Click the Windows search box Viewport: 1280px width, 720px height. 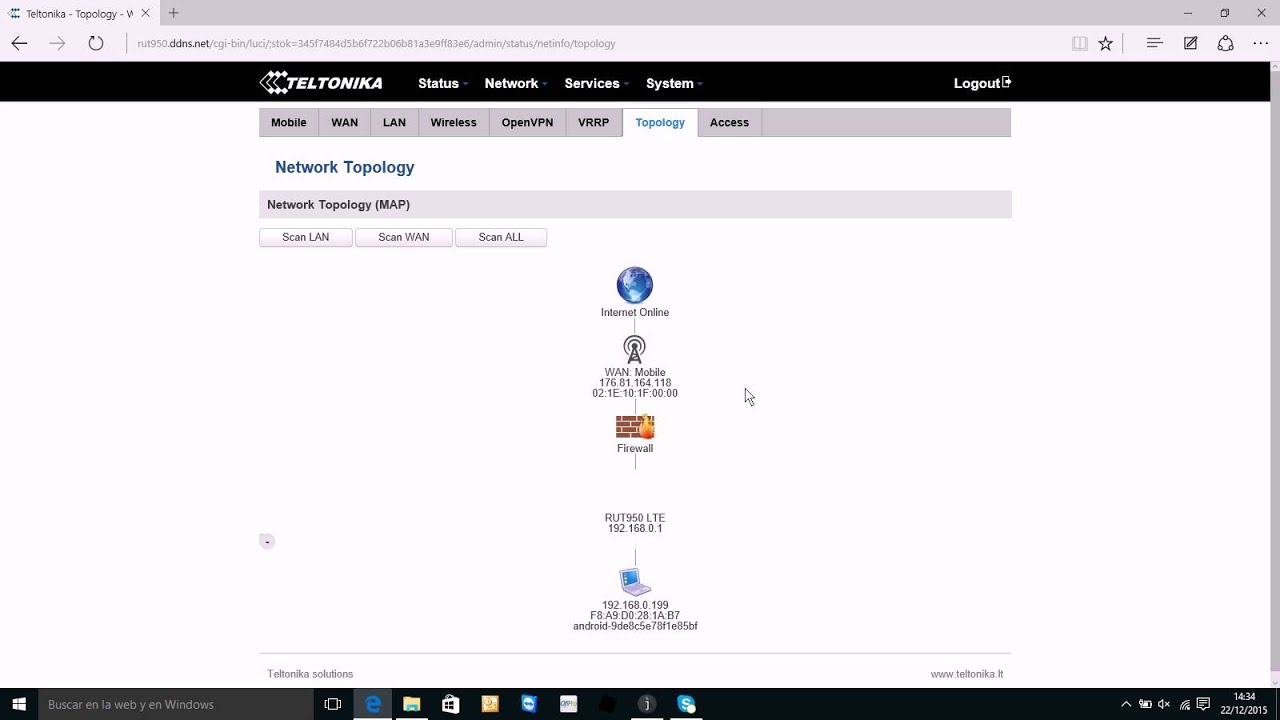176,704
